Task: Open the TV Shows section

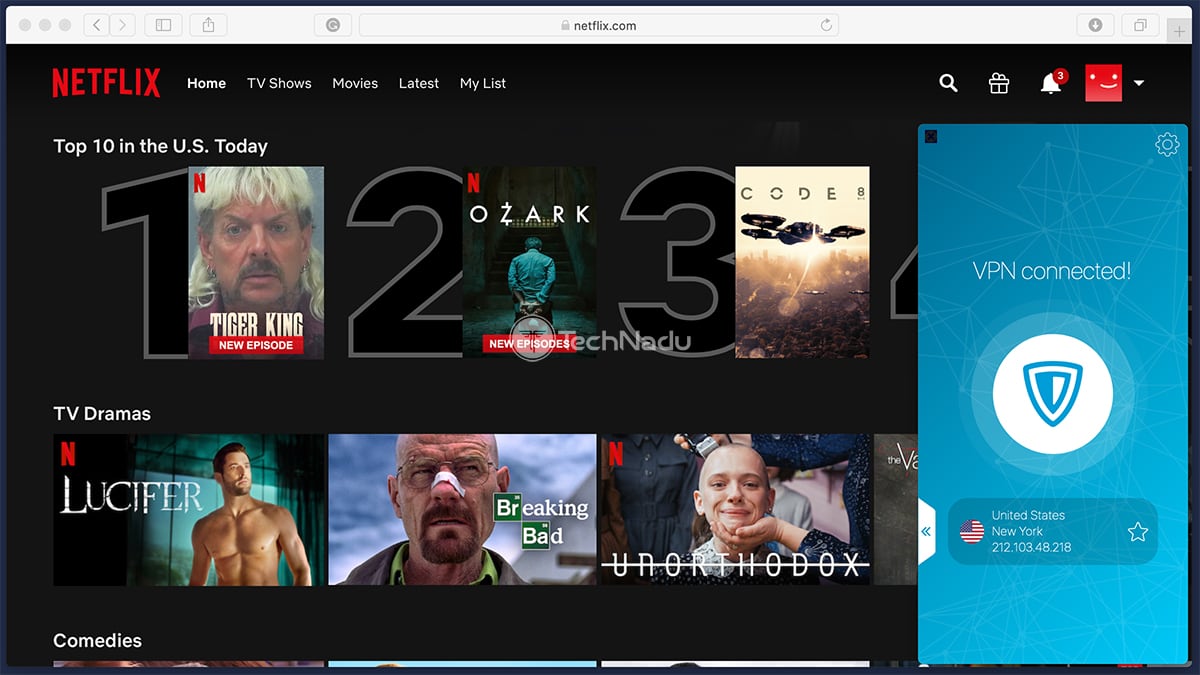Action: coord(279,84)
